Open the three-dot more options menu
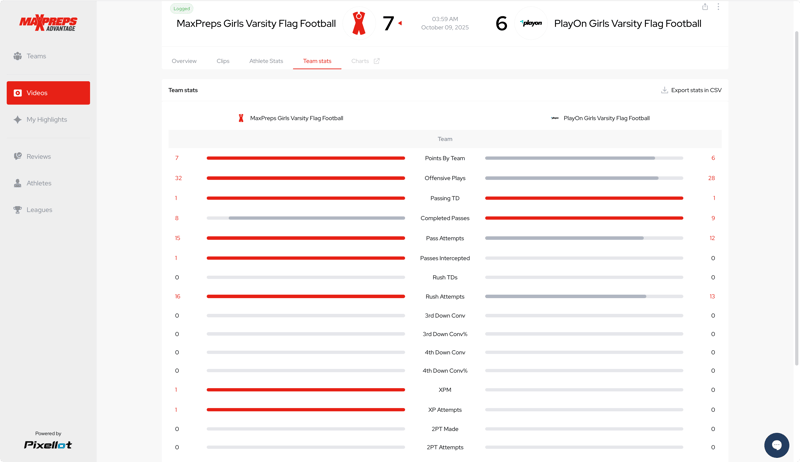The width and height of the screenshot is (800, 462). pyautogui.click(x=718, y=7)
